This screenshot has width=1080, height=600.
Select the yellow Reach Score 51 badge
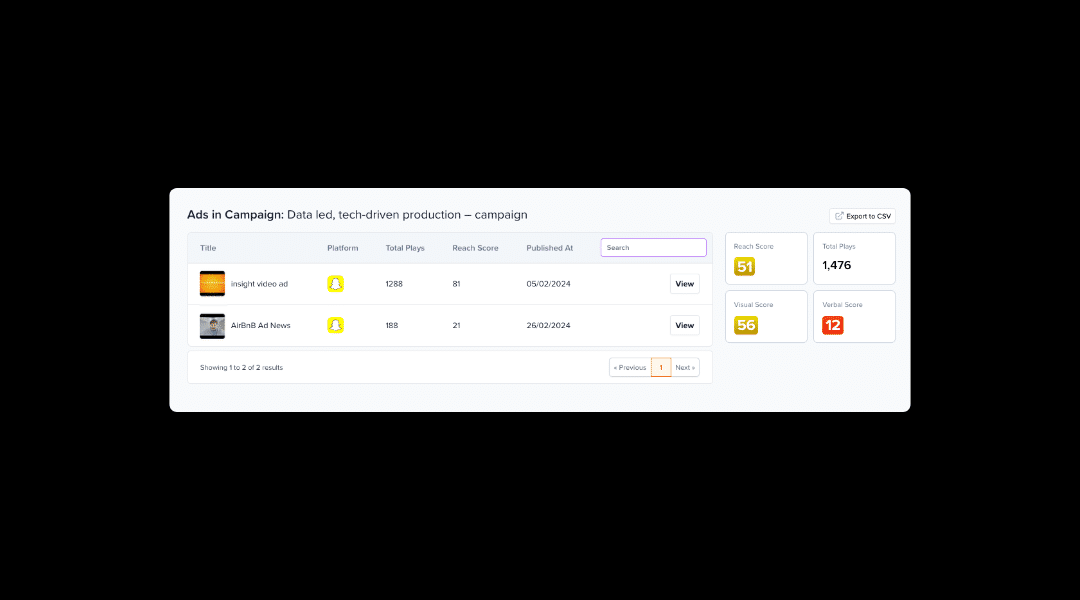point(744,266)
